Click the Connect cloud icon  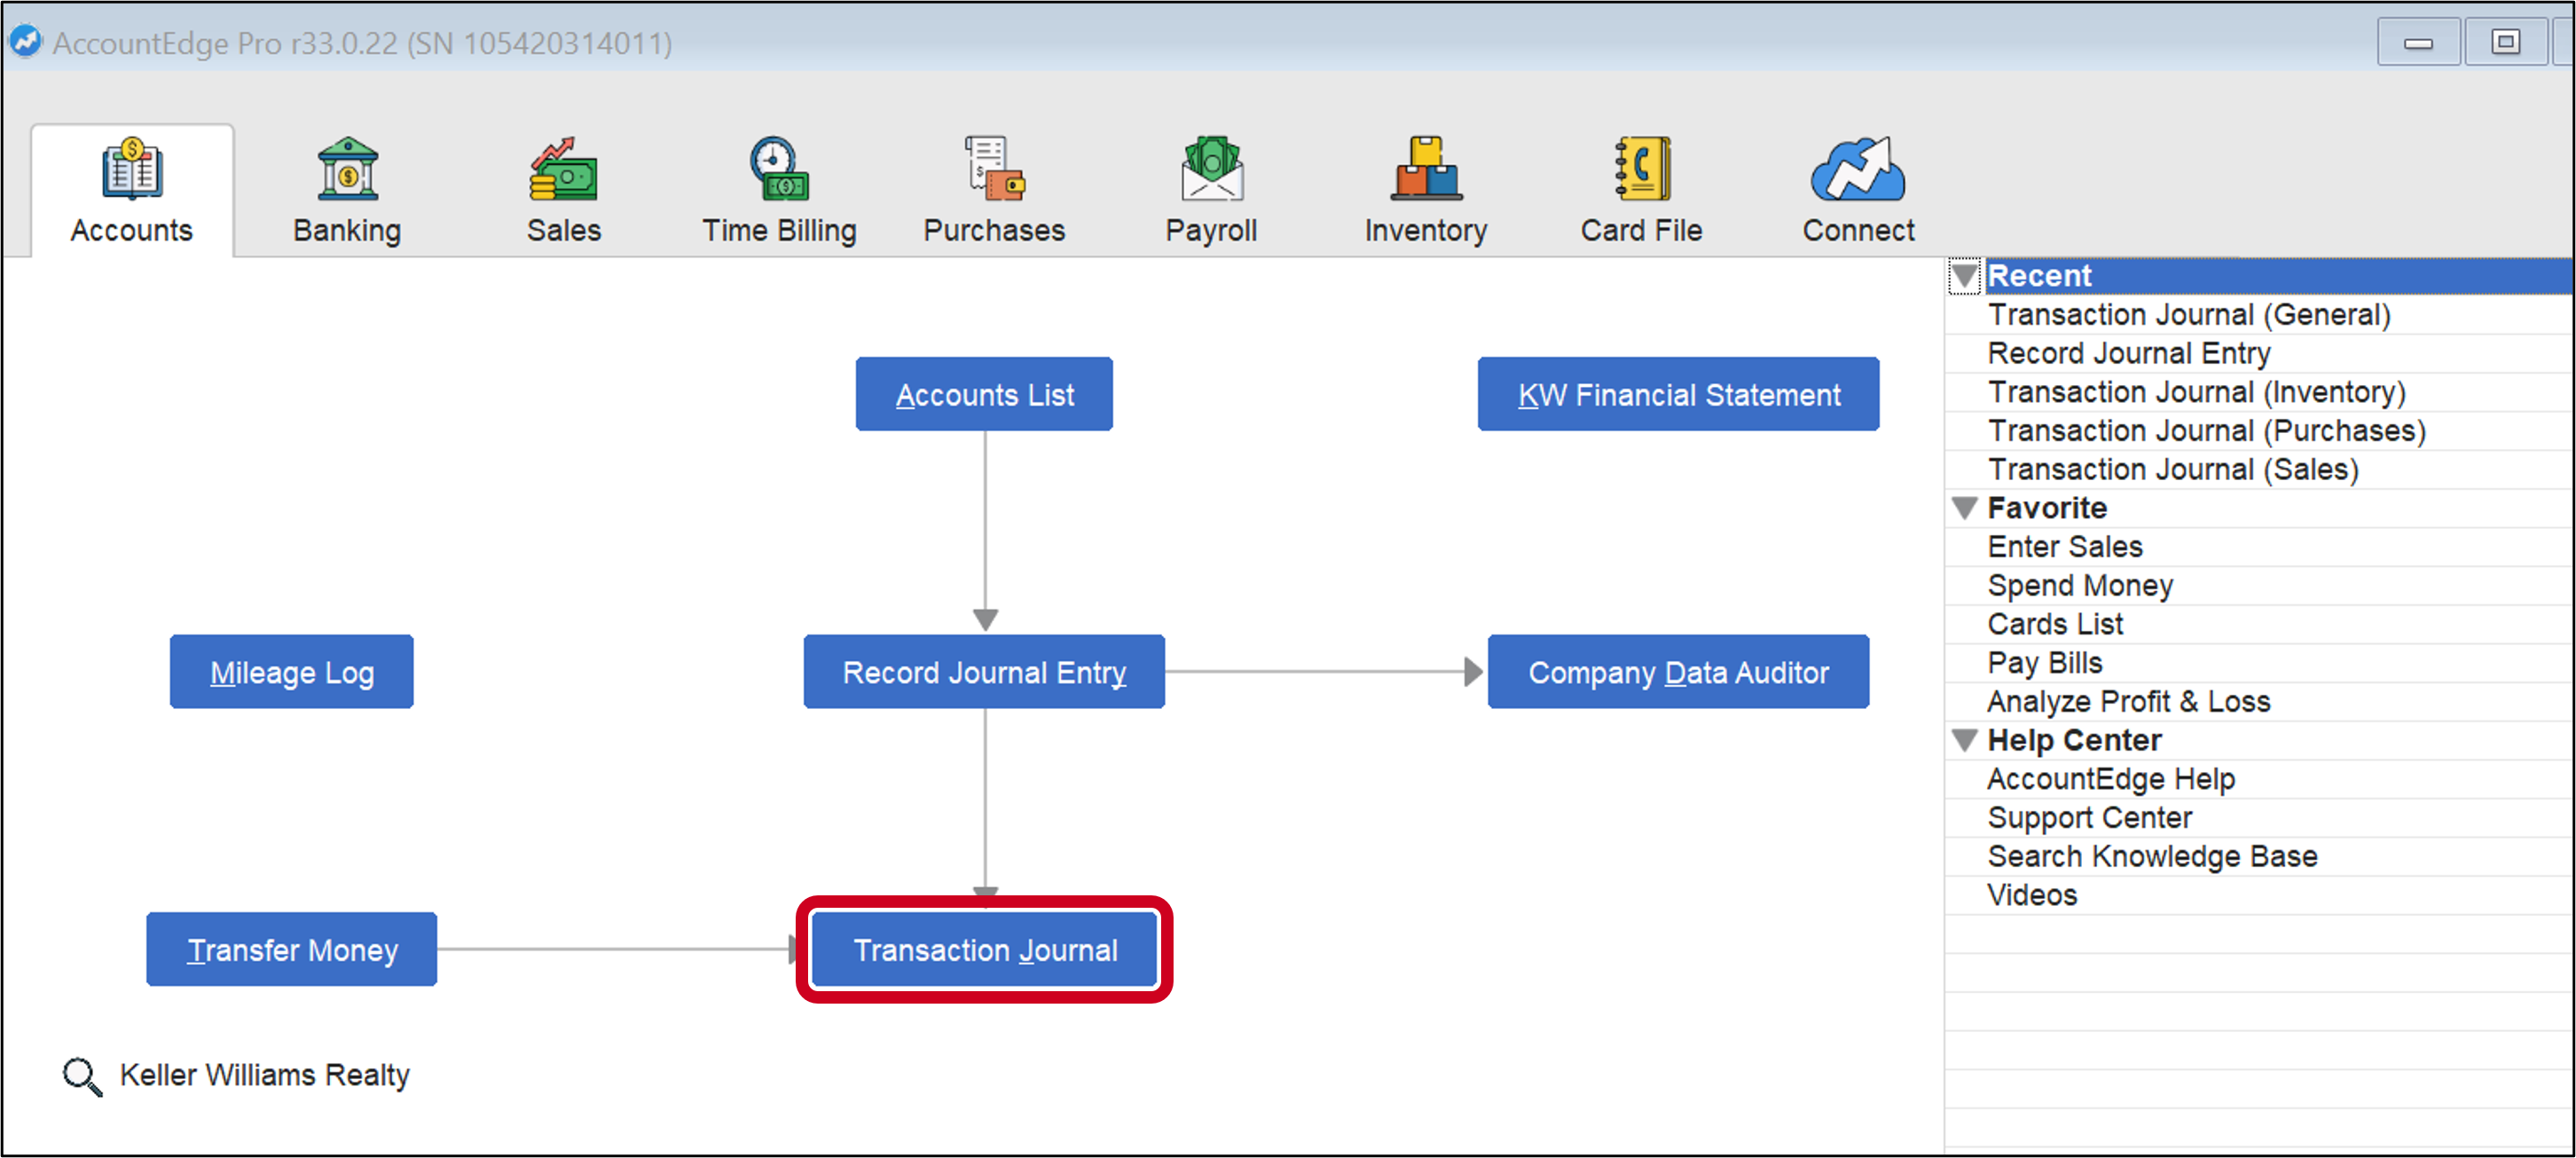[x=1858, y=169]
